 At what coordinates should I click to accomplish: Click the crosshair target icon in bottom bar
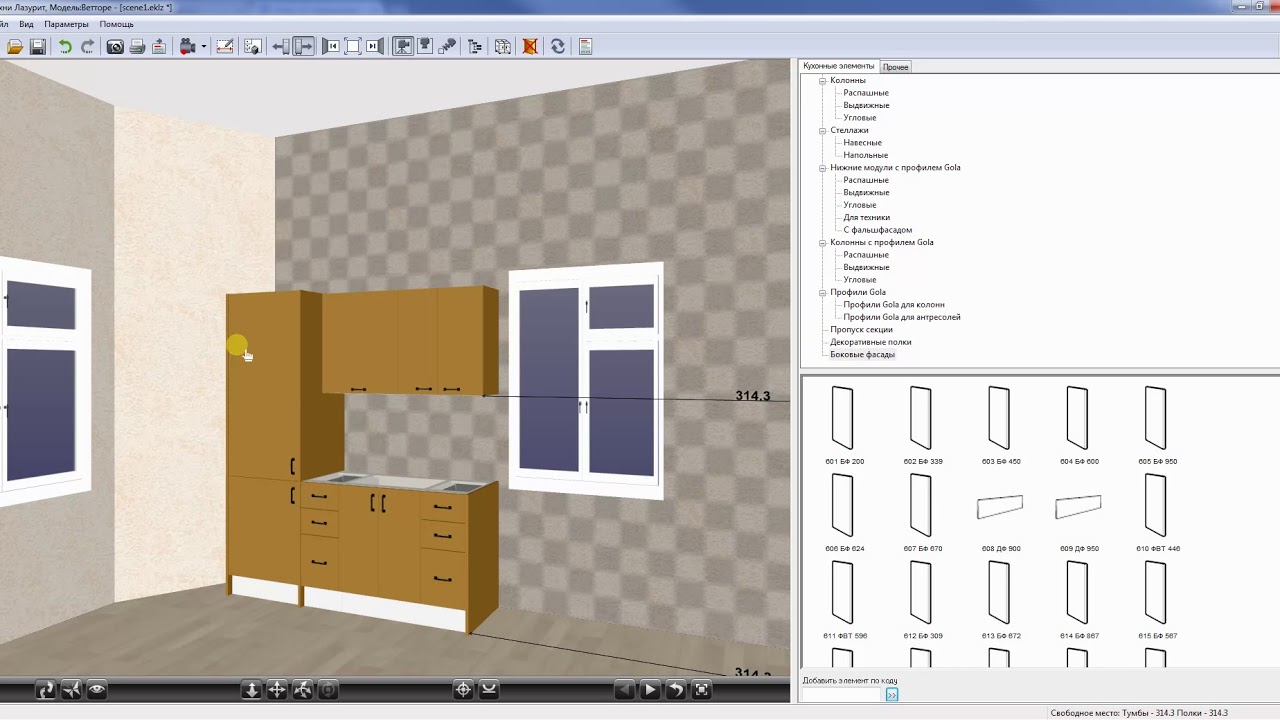(463, 689)
